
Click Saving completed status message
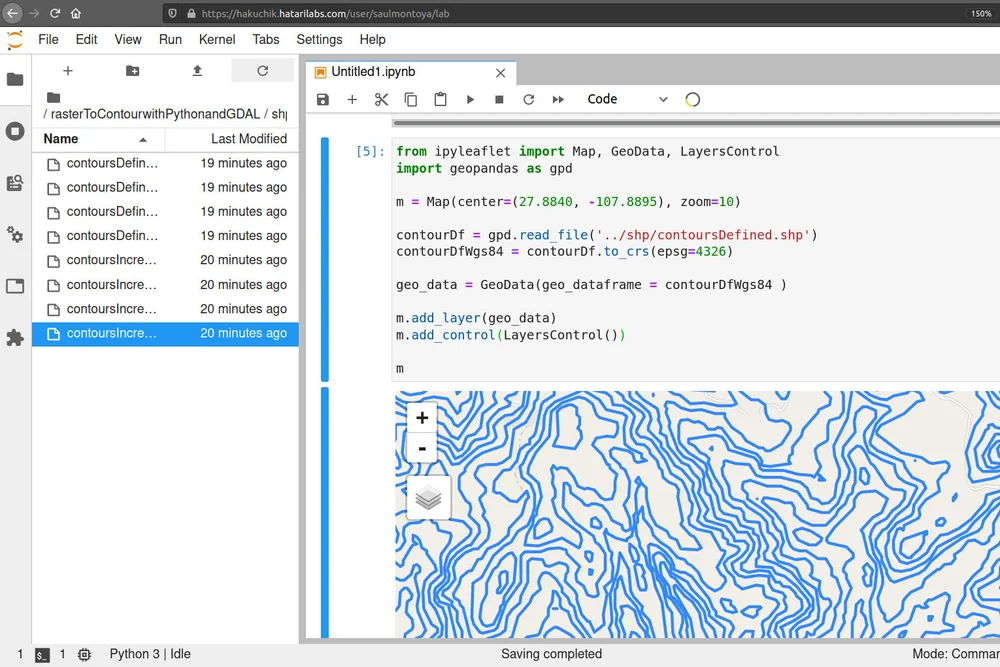[551, 654]
